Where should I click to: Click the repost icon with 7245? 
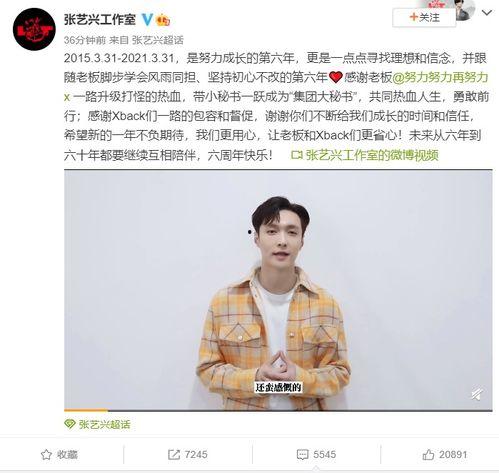coord(174,454)
